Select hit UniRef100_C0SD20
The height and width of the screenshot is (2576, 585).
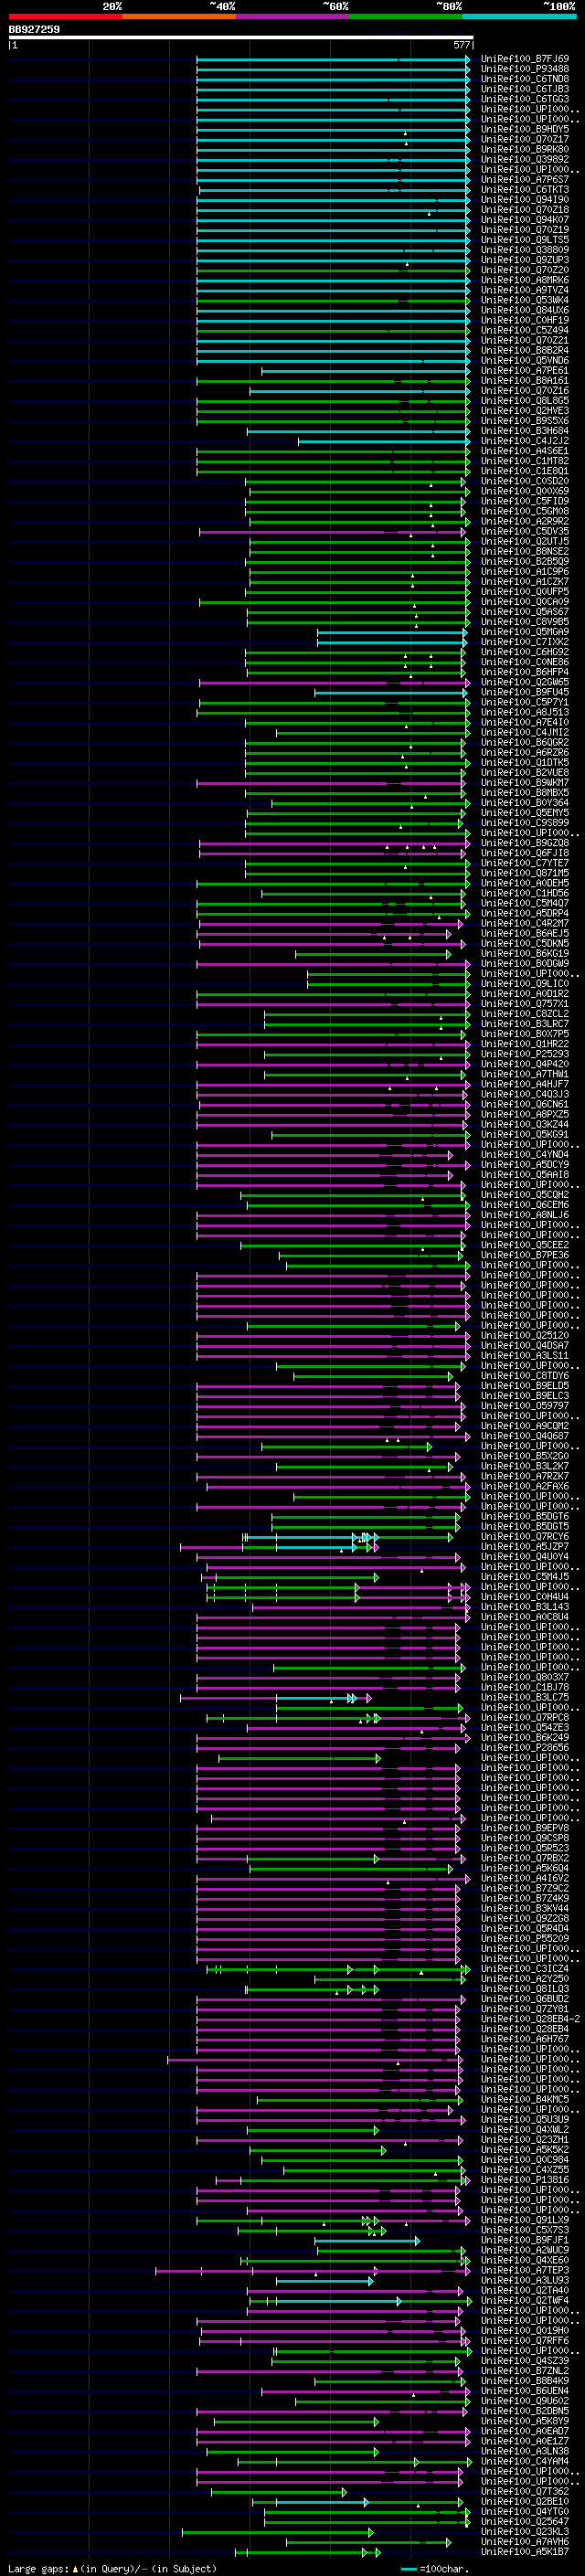point(525,481)
